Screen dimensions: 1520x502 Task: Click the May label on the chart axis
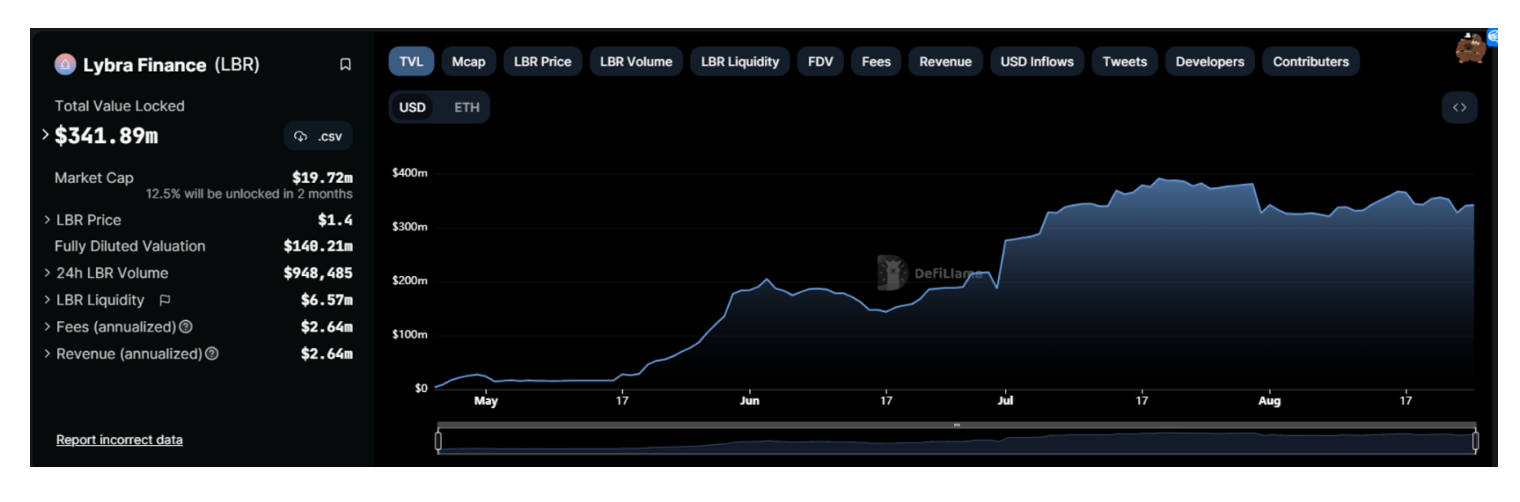coord(486,401)
